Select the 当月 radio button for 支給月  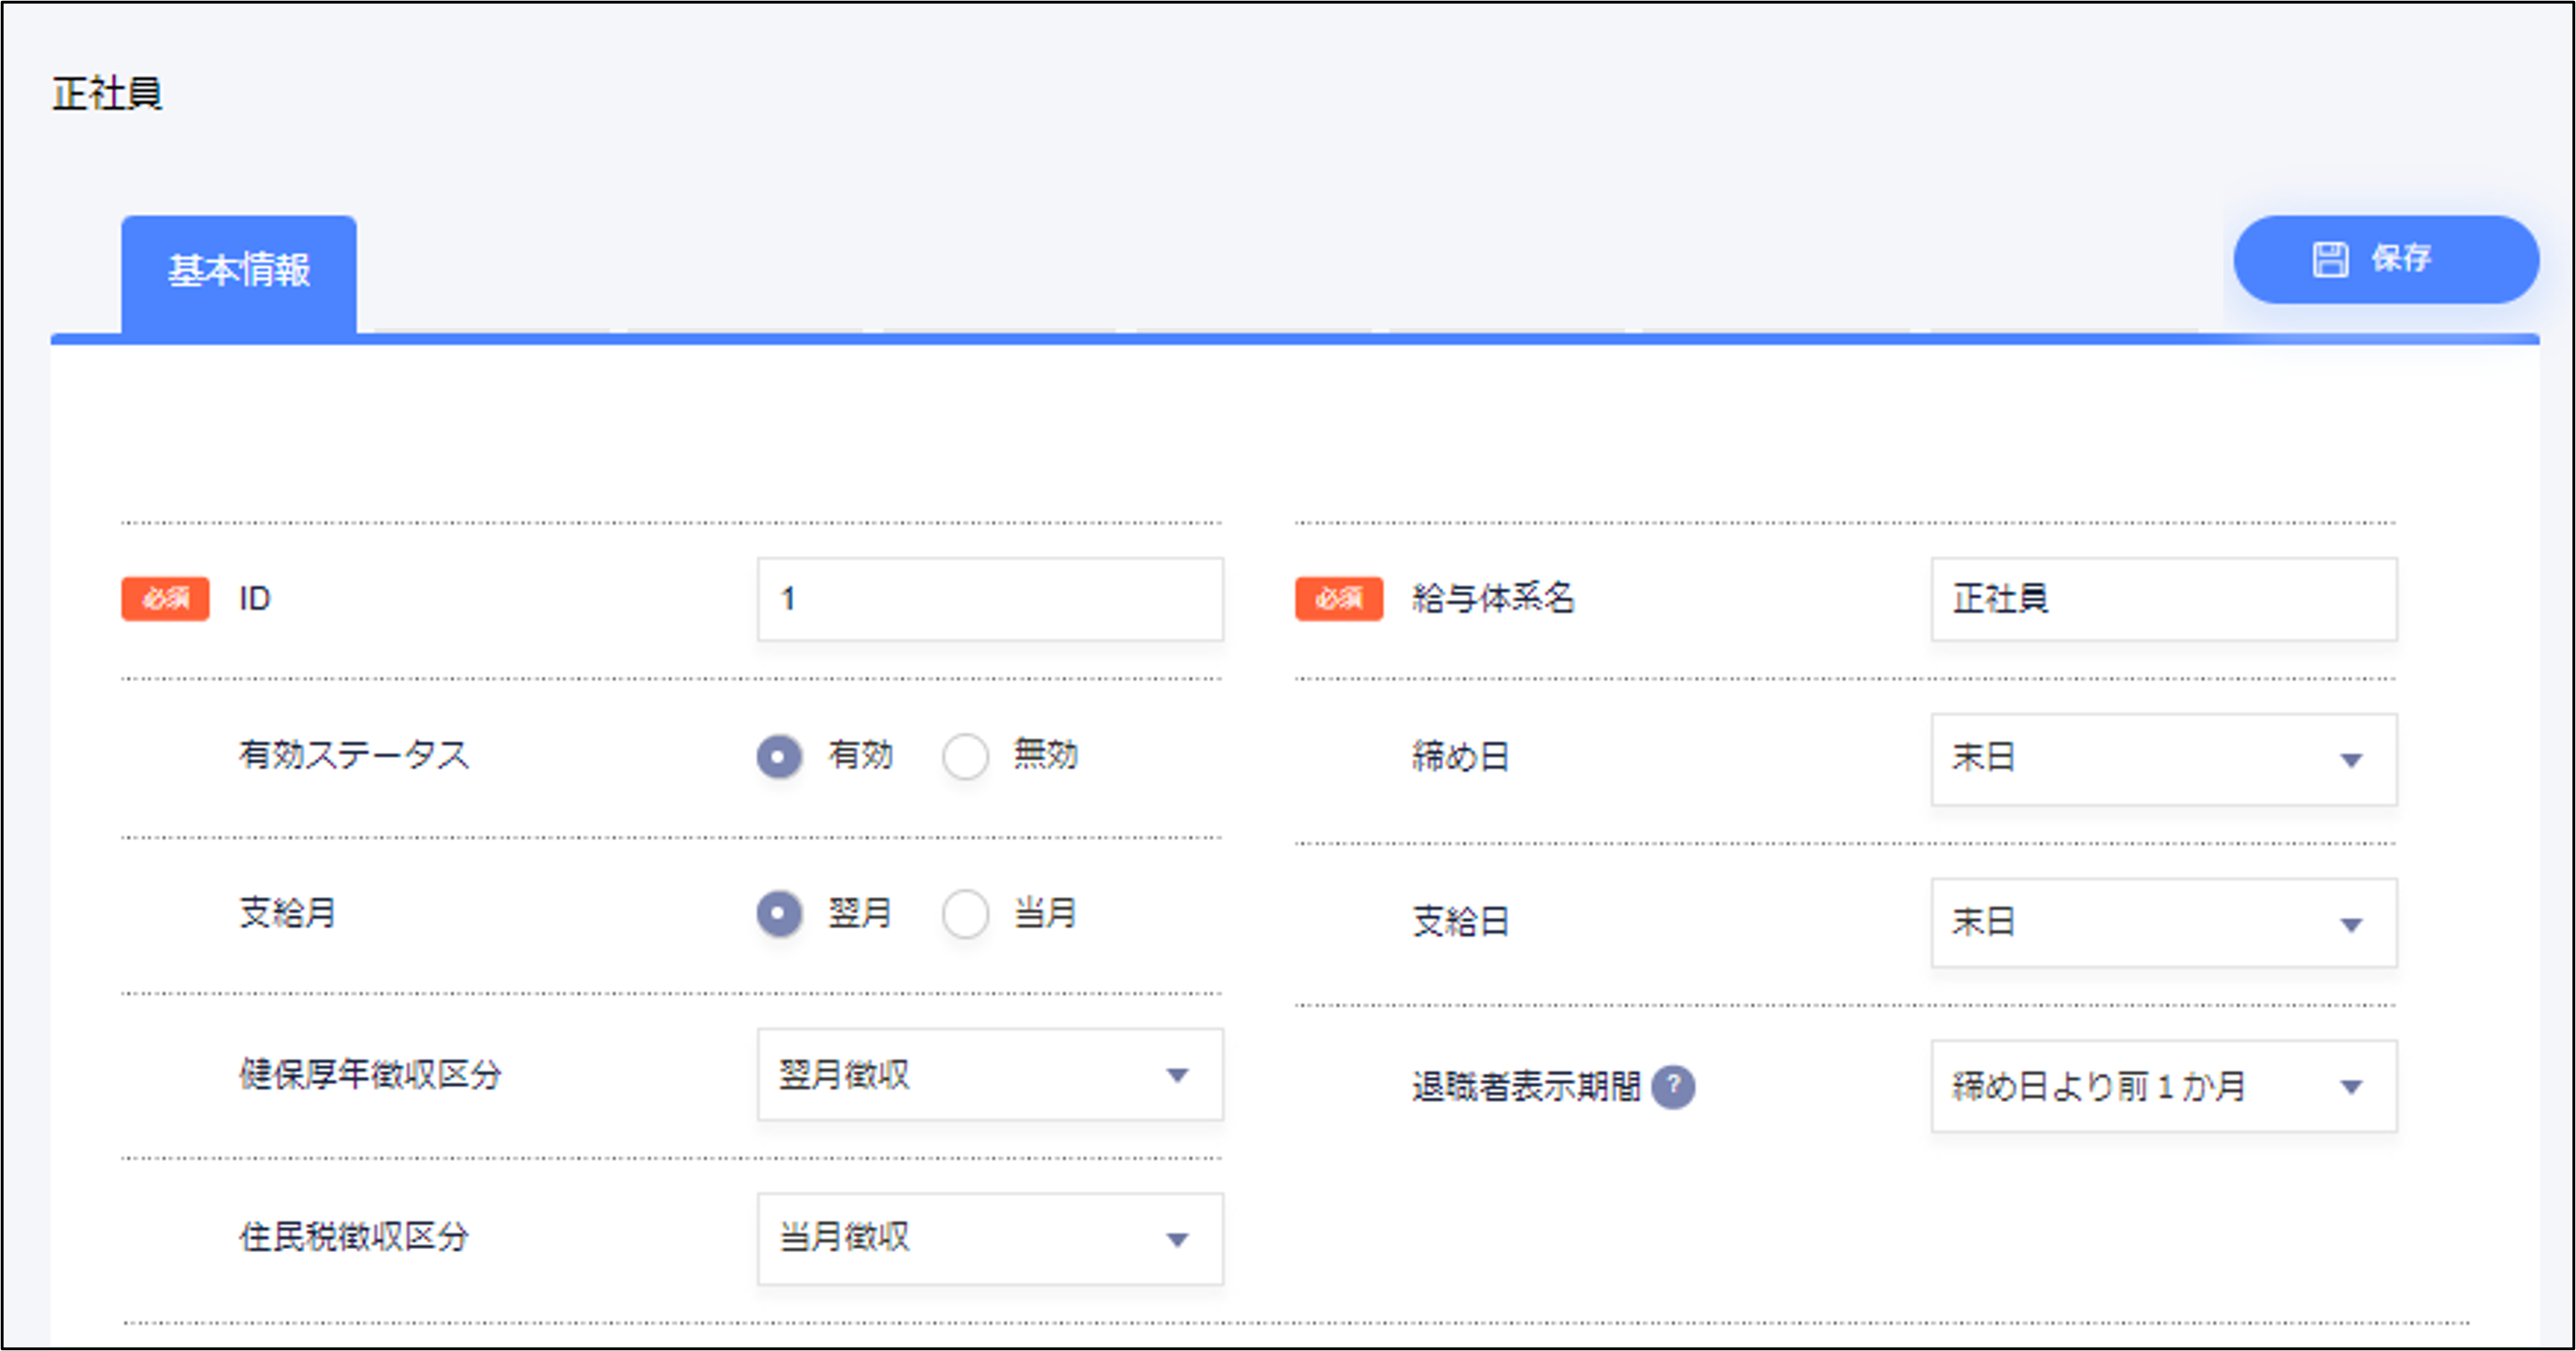[965, 913]
